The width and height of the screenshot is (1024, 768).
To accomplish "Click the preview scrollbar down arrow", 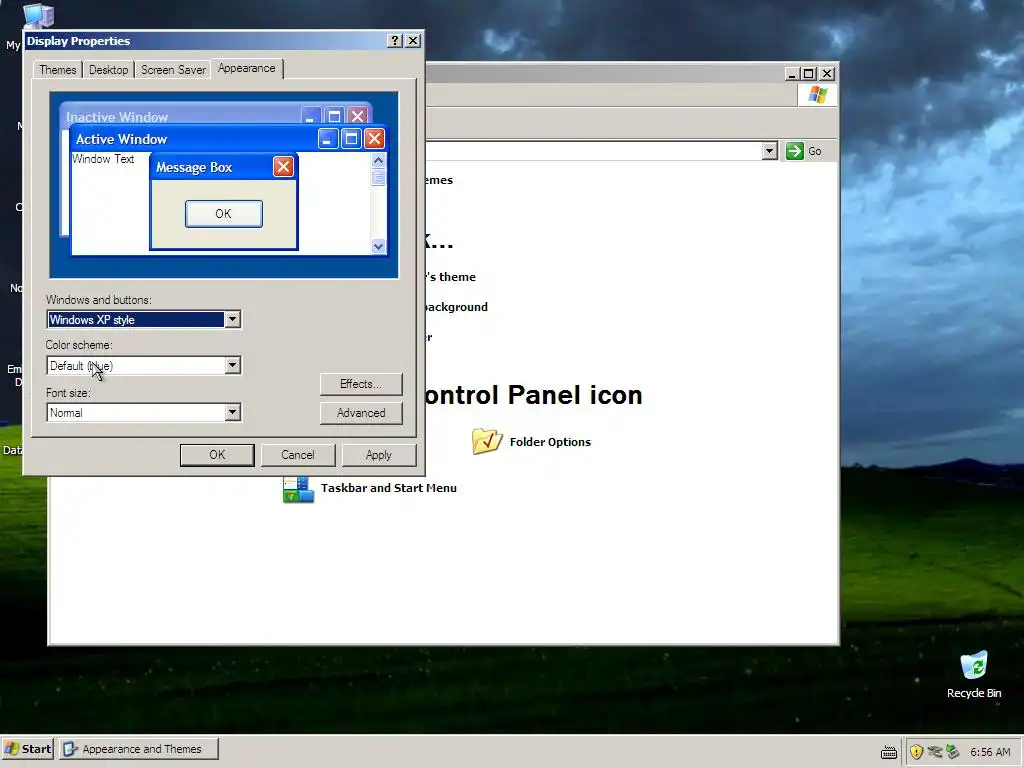I will (x=378, y=246).
